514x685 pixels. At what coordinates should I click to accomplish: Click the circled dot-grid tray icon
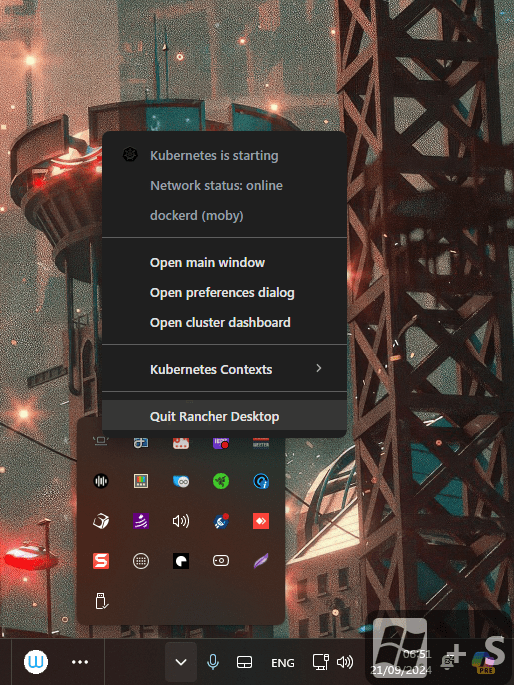click(141, 560)
